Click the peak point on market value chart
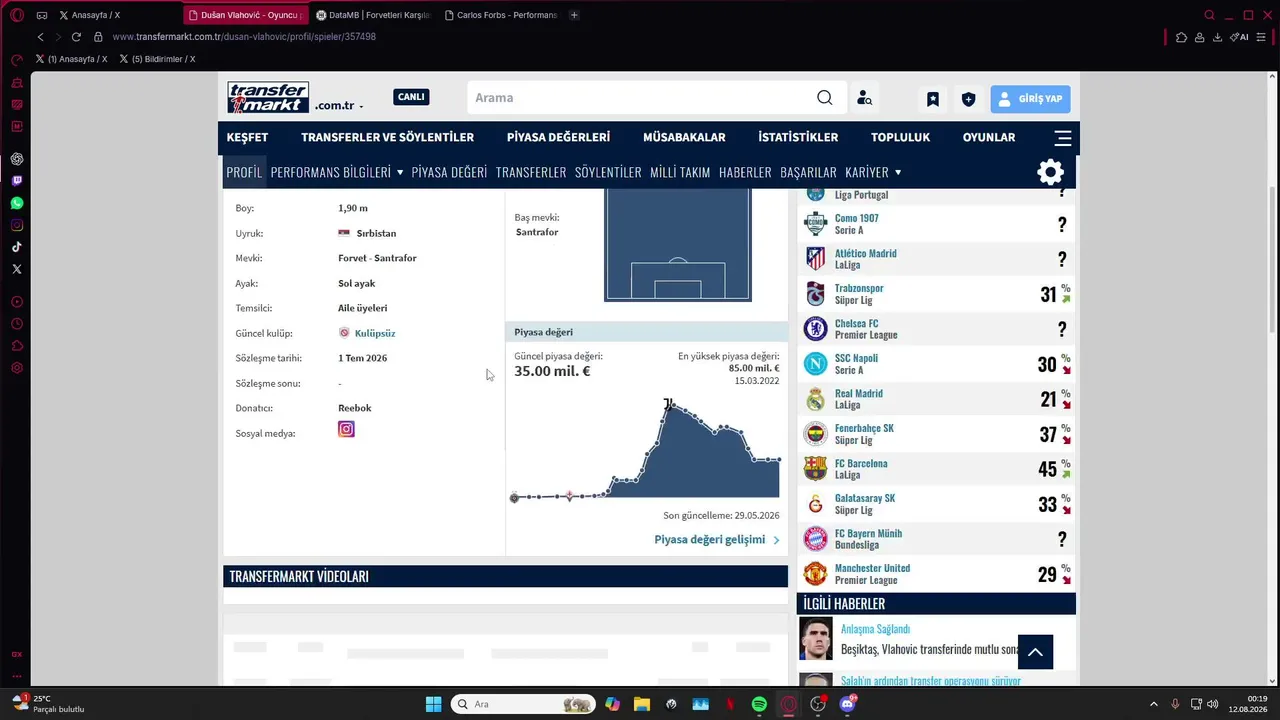 click(668, 403)
